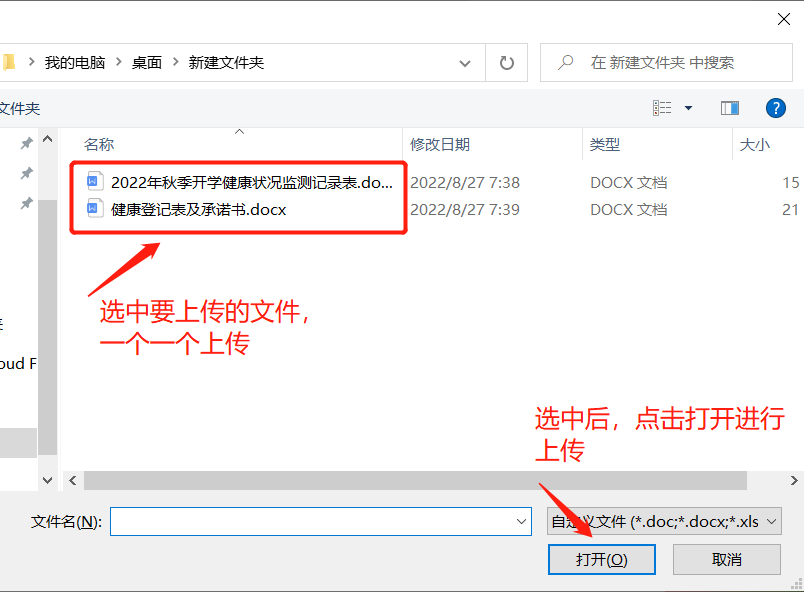Click horizontal scroll right arrow
The width and height of the screenshot is (804, 592).
(794, 481)
